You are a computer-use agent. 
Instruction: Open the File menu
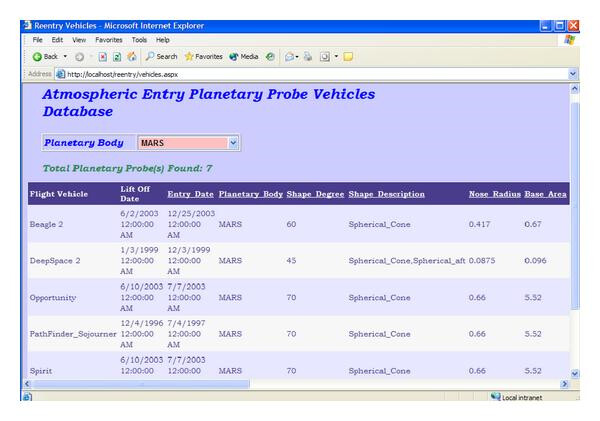pos(38,40)
